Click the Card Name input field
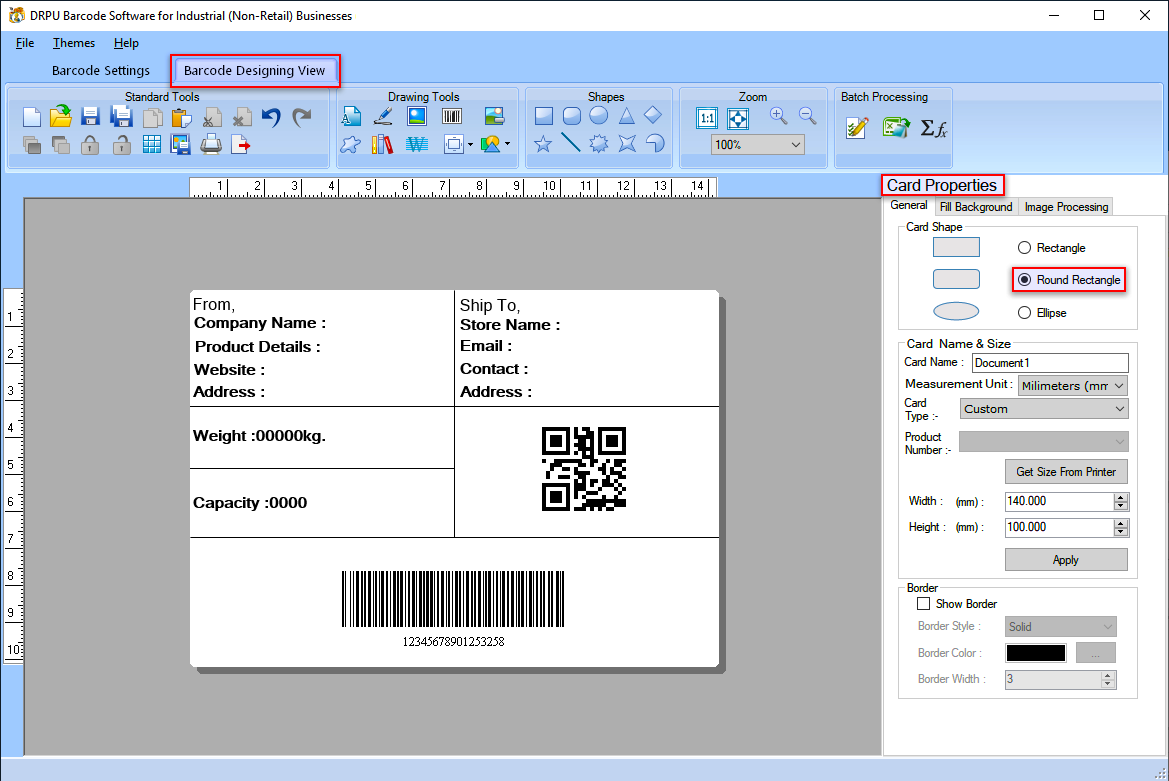The image size is (1169, 781). tap(1050, 363)
